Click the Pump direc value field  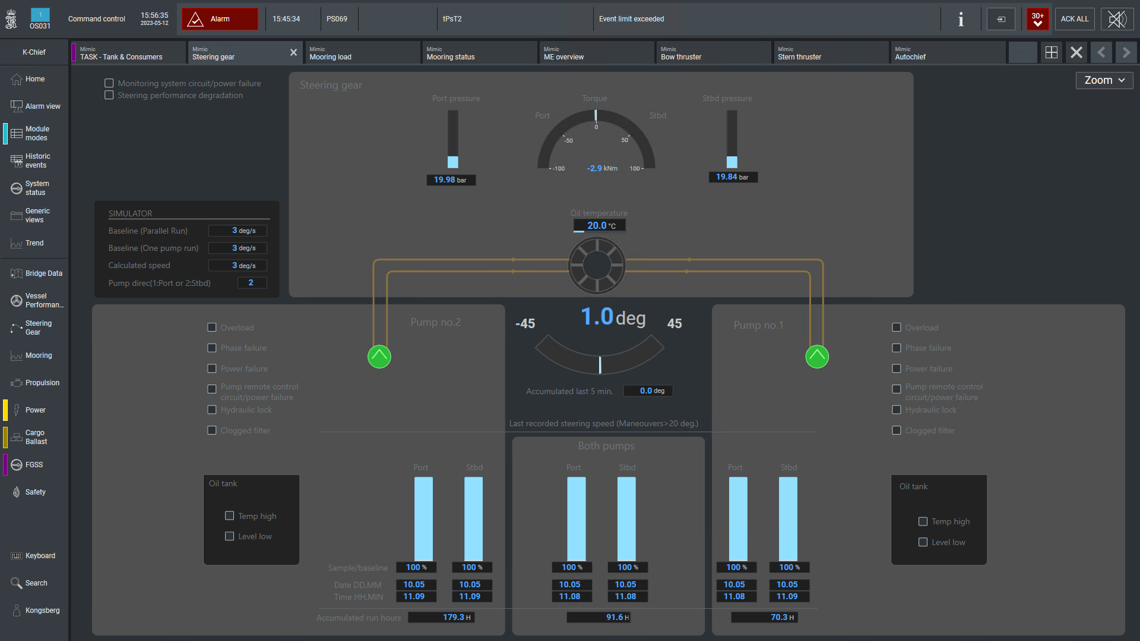[251, 283]
